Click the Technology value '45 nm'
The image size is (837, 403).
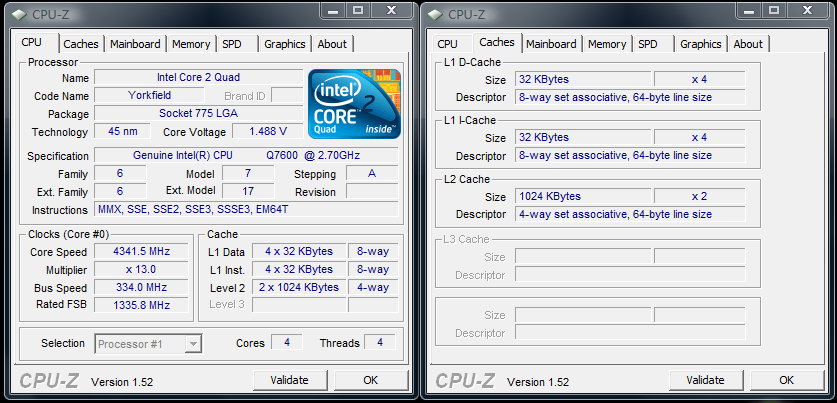pos(123,131)
